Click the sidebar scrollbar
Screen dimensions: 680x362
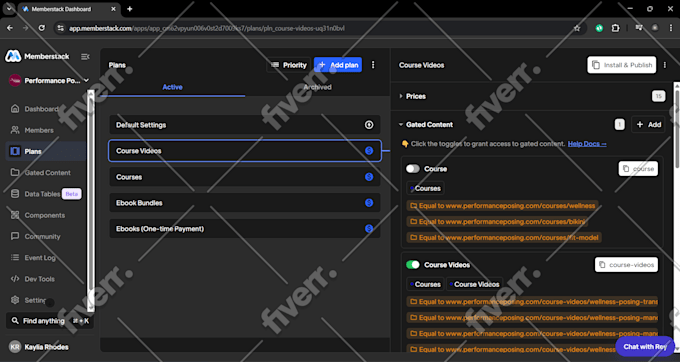click(91, 199)
